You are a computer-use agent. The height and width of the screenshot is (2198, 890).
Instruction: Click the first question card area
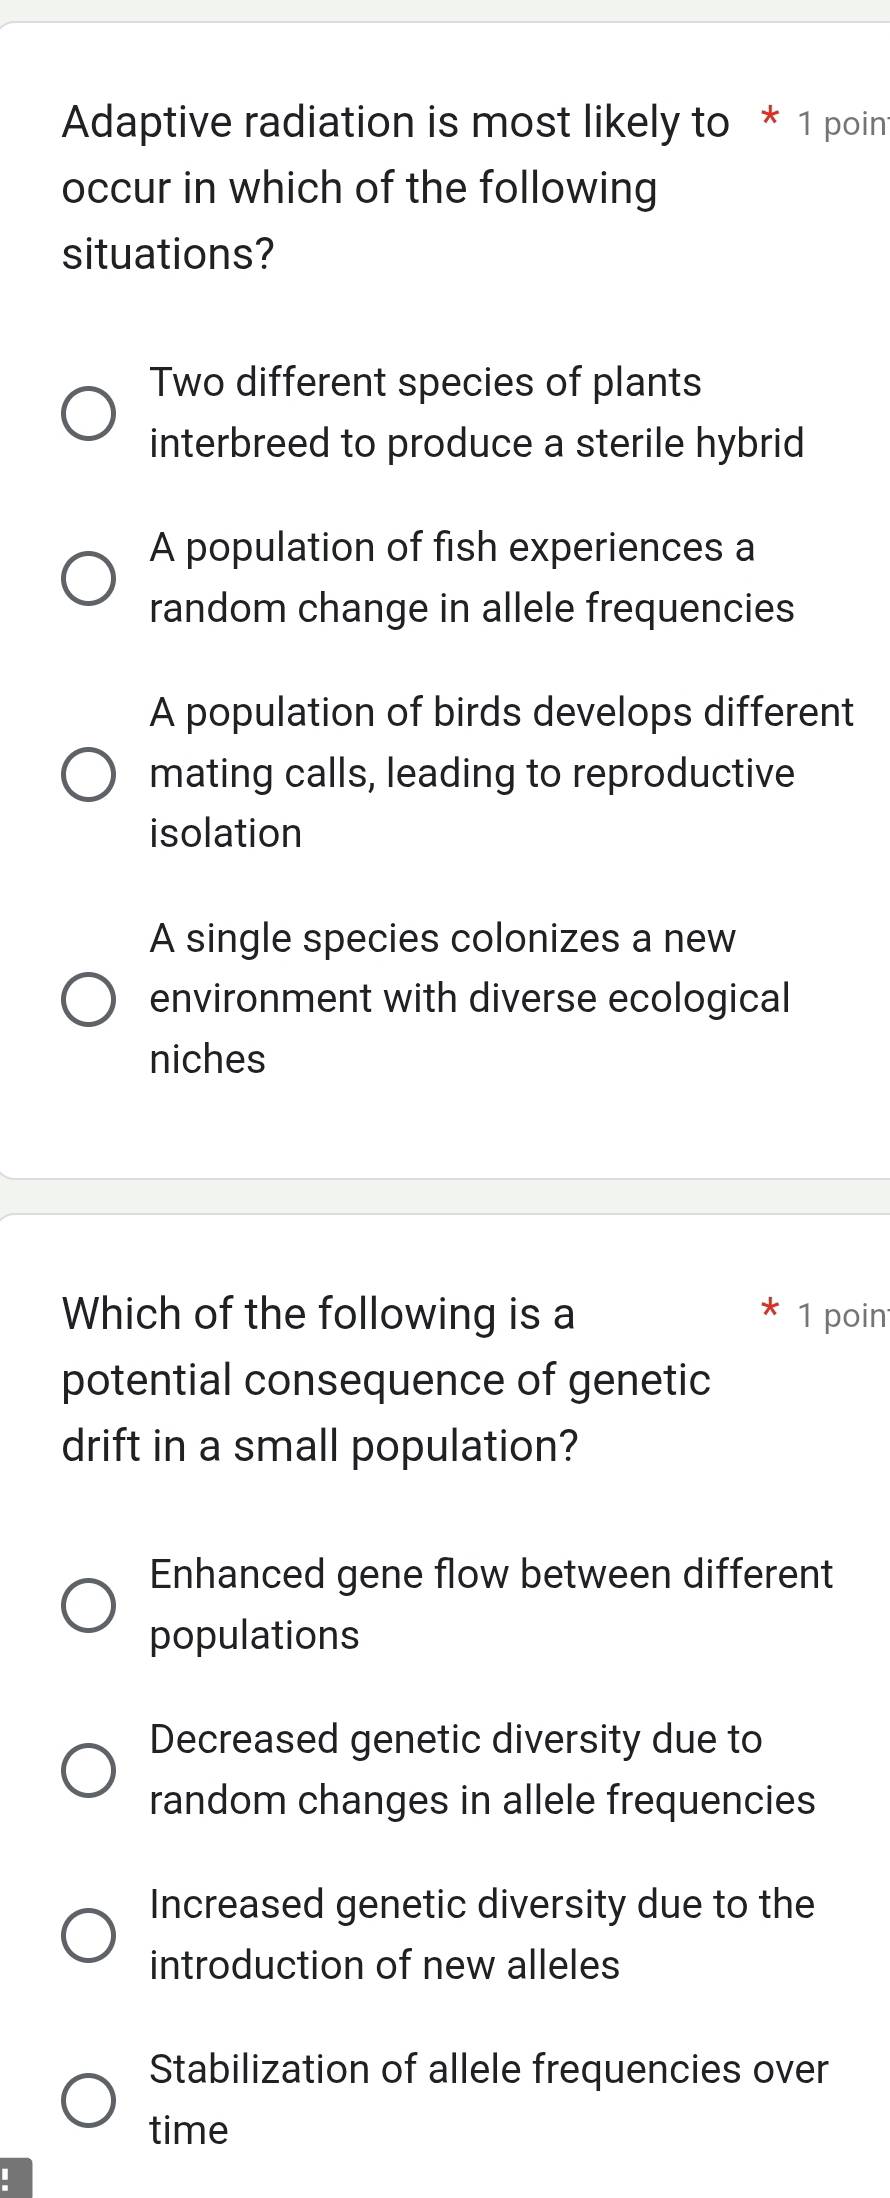coord(445,600)
